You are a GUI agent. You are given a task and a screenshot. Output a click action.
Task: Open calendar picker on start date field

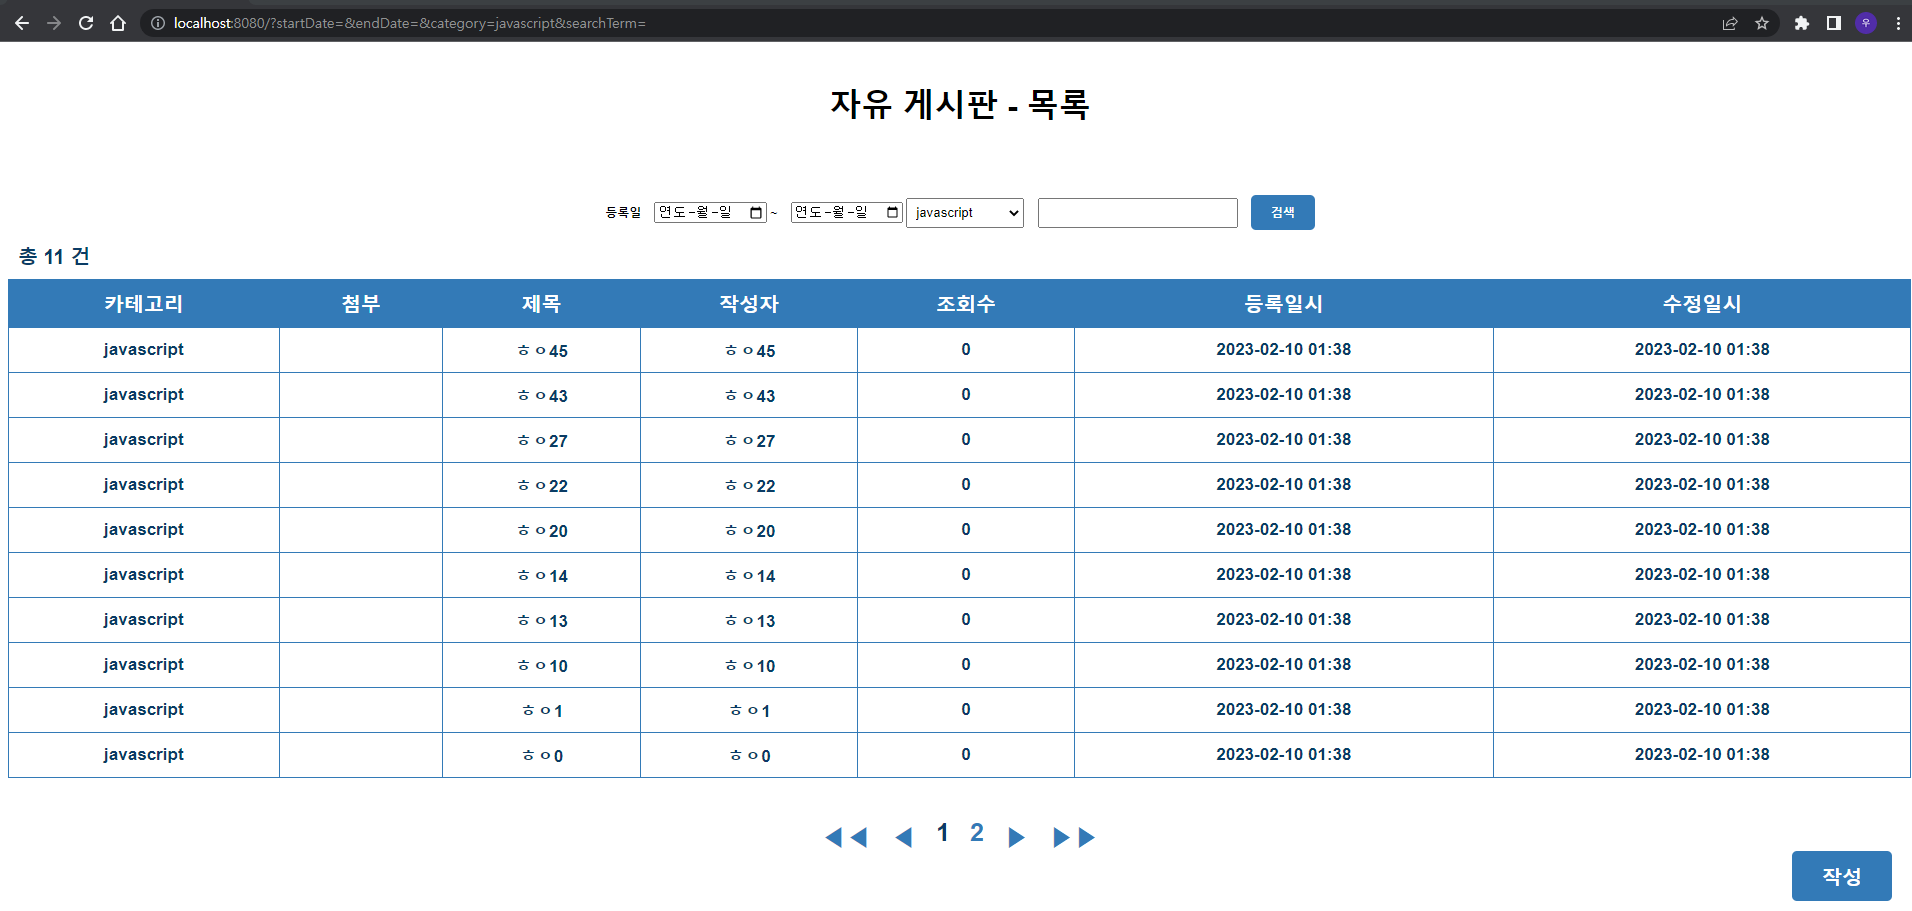coord(756,212)
